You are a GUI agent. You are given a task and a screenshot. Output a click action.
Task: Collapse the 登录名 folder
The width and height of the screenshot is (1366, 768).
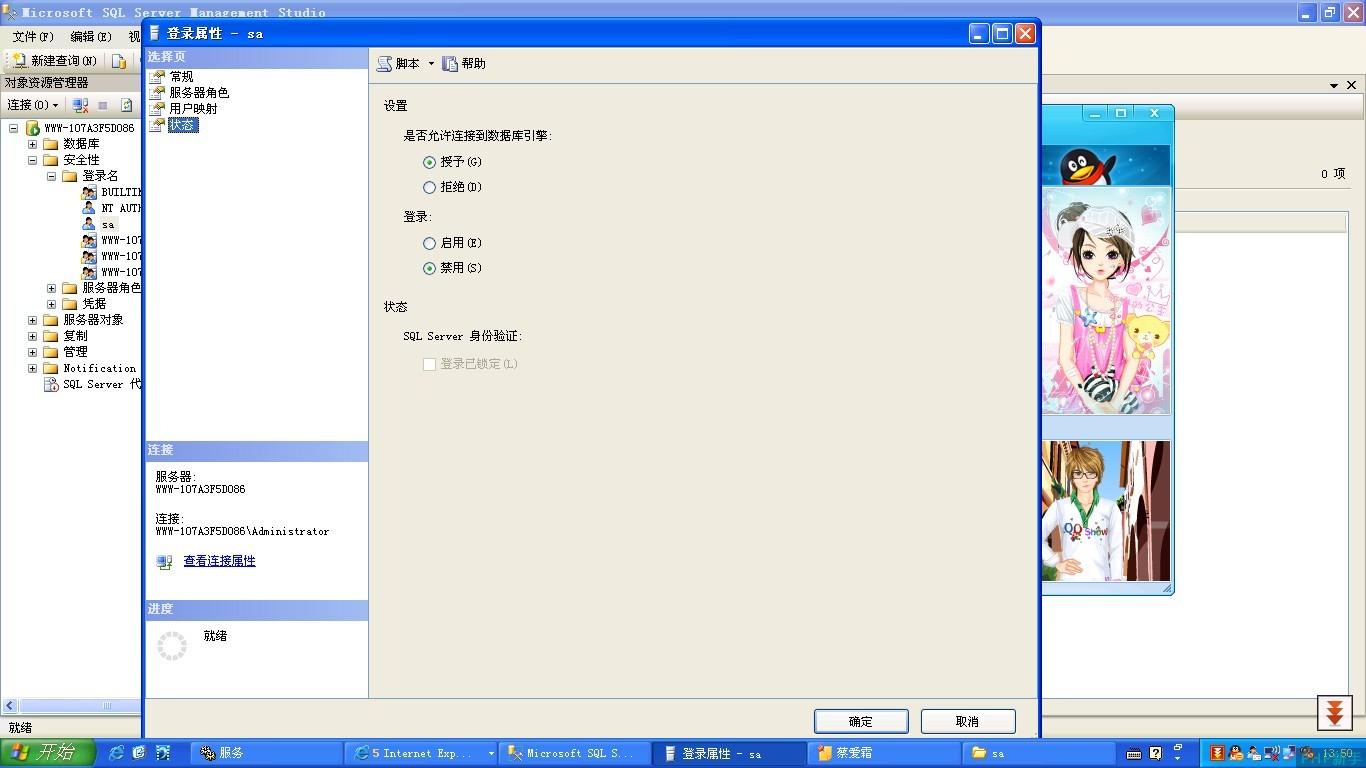[52, 176]
